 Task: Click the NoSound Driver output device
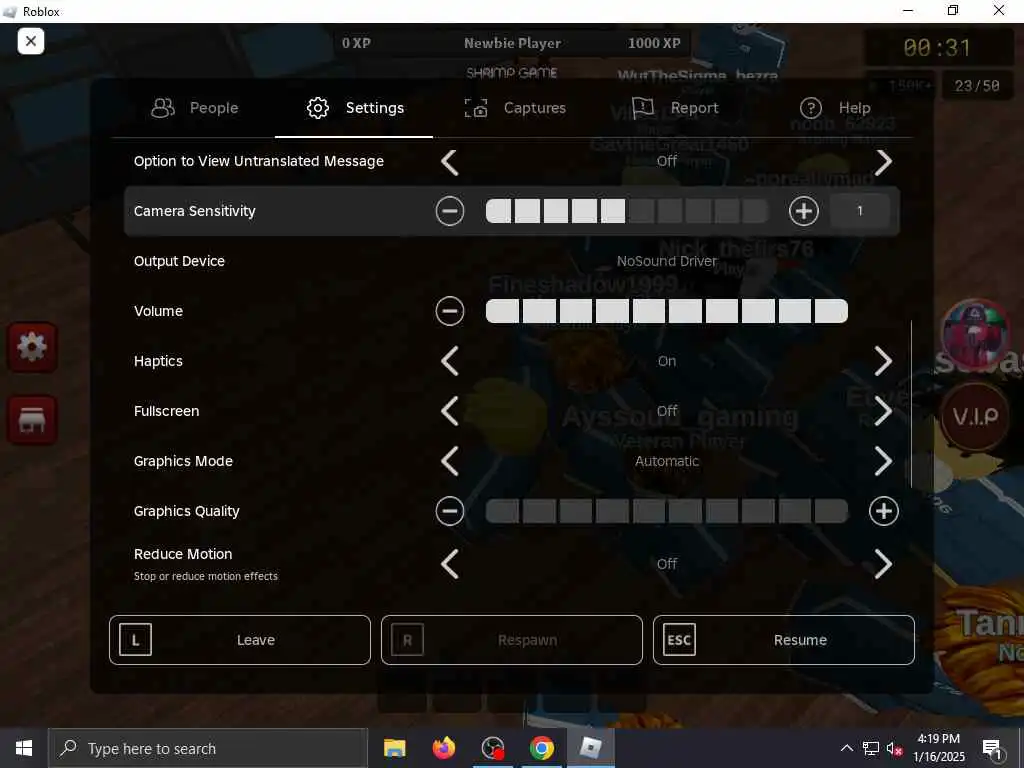point(666,261)
